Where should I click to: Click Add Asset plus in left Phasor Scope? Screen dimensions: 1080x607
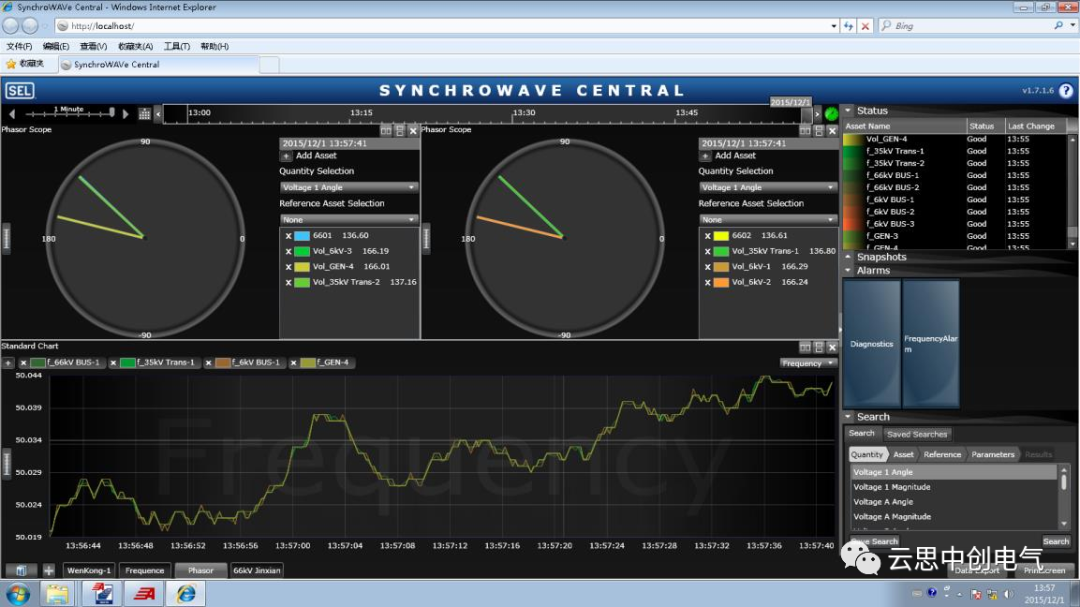pyautogui.click(x=287, y=156)
